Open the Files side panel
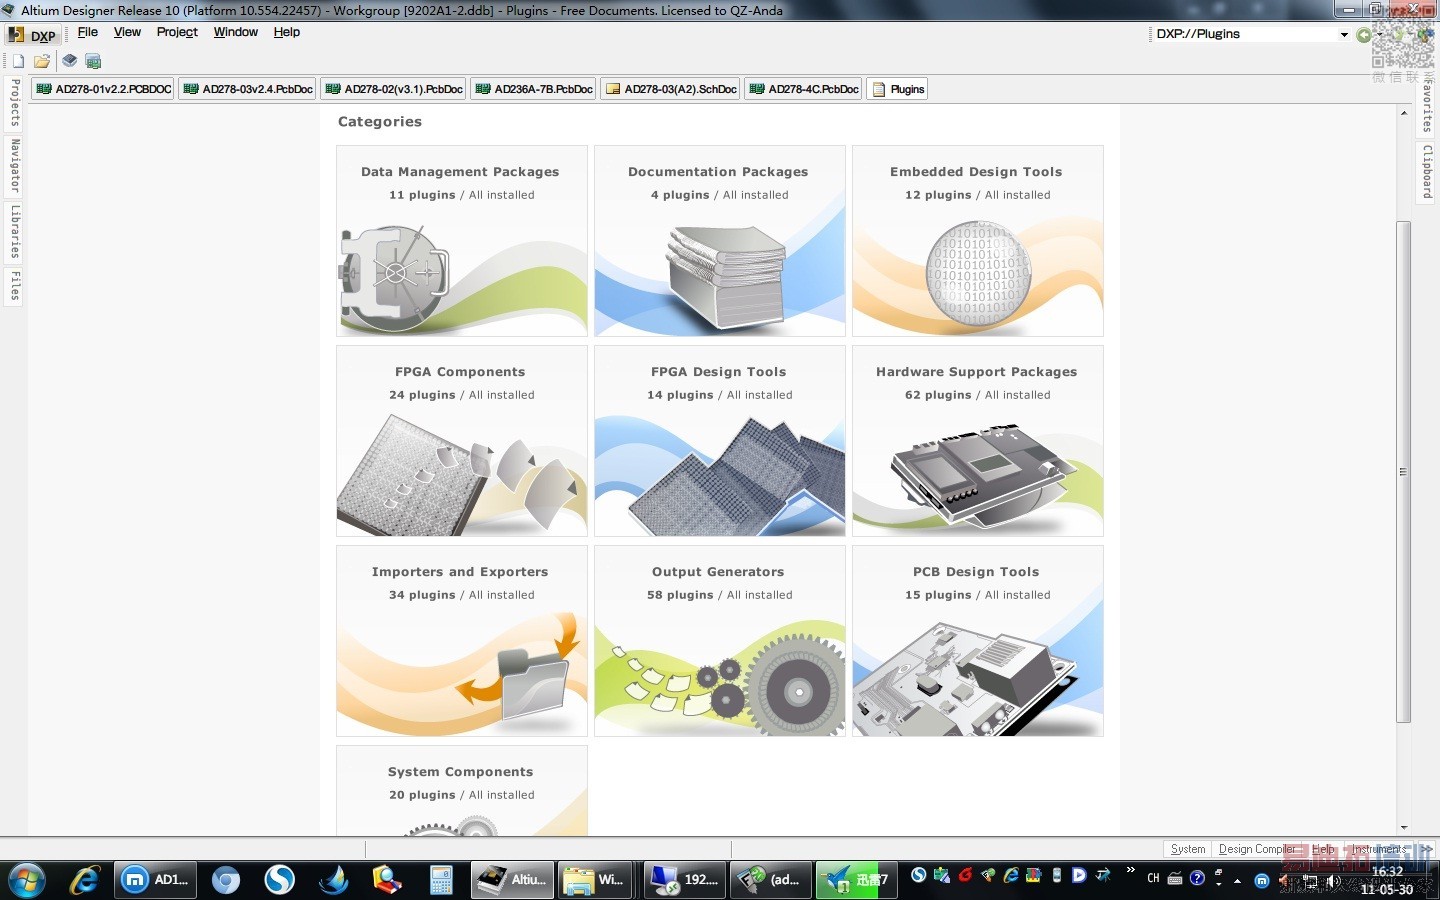 coord(15,286)
